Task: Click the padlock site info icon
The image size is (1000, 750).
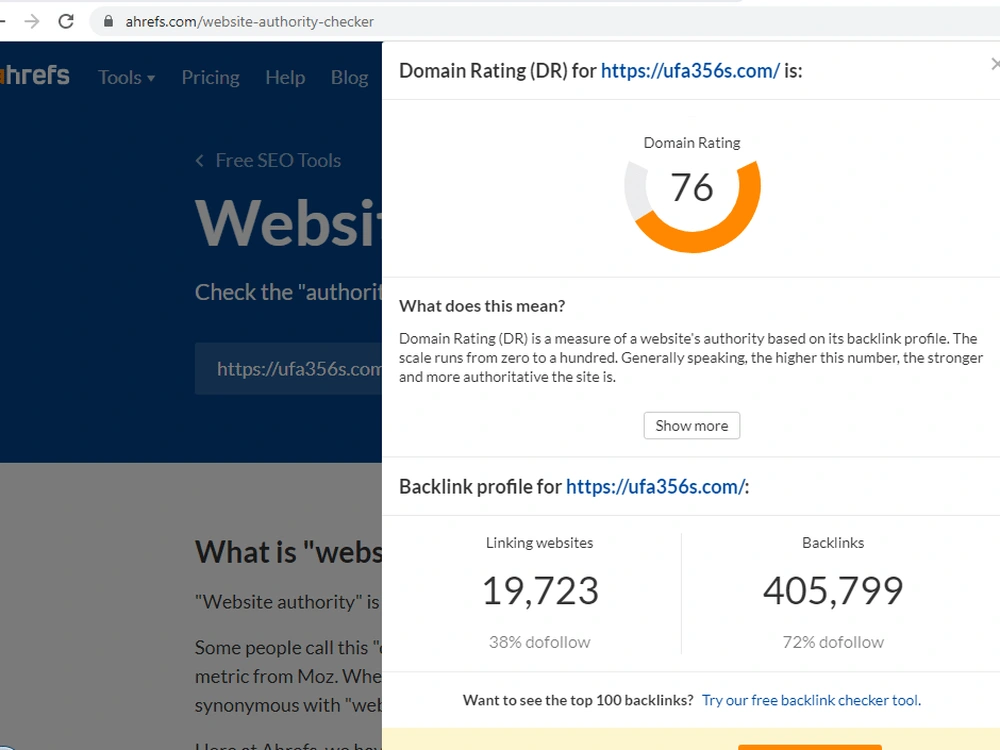Action: 108,21
